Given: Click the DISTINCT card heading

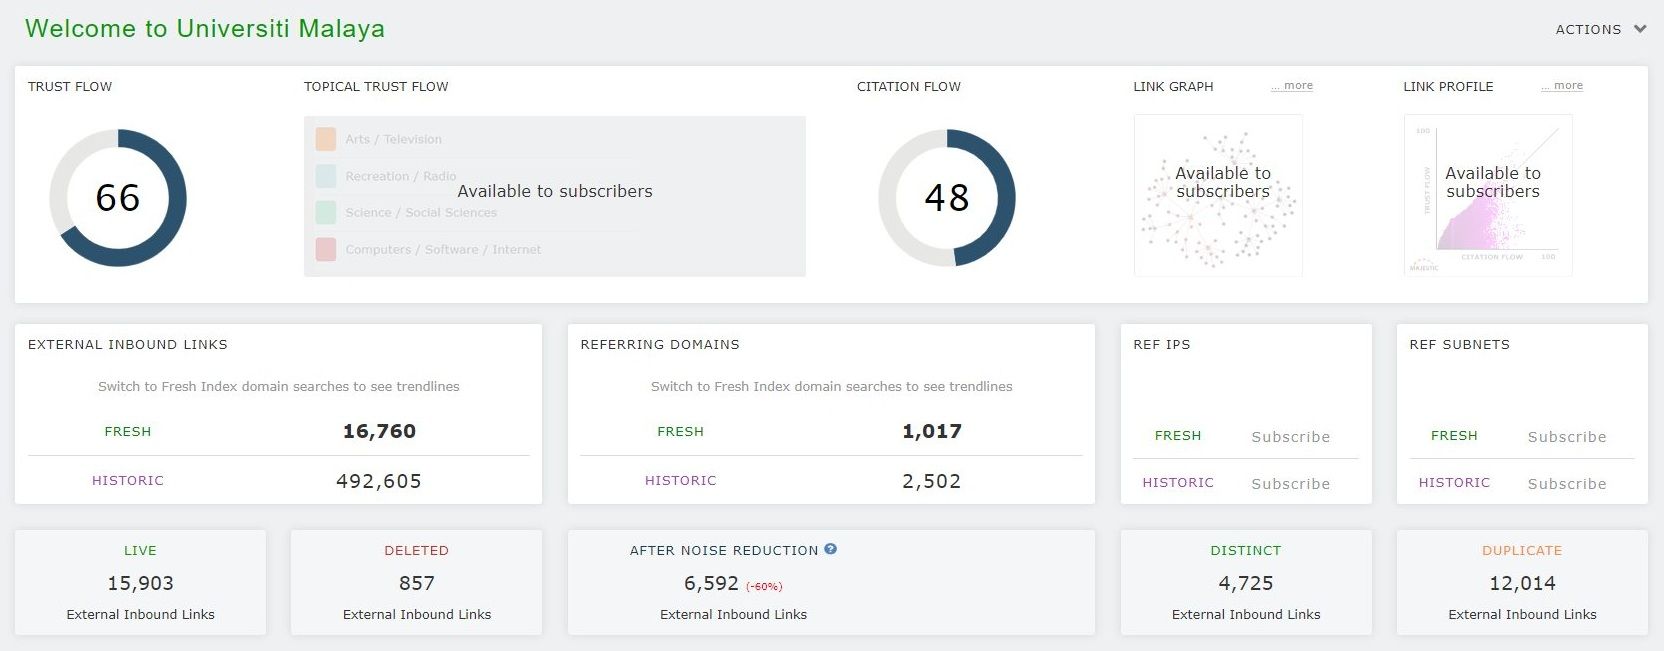Looking at the screenshot, I should (1246, 551).
